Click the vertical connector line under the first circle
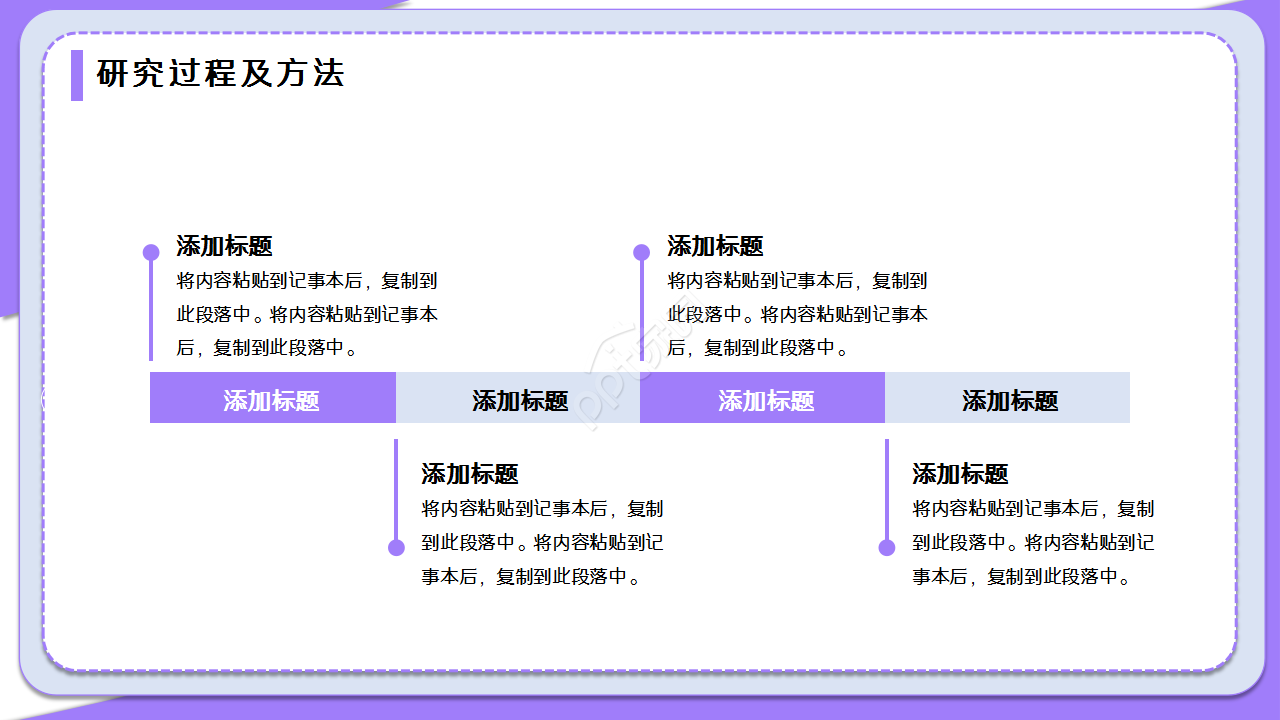Image resolution: width=1280 pixels, height=720 pixels. 150,310
